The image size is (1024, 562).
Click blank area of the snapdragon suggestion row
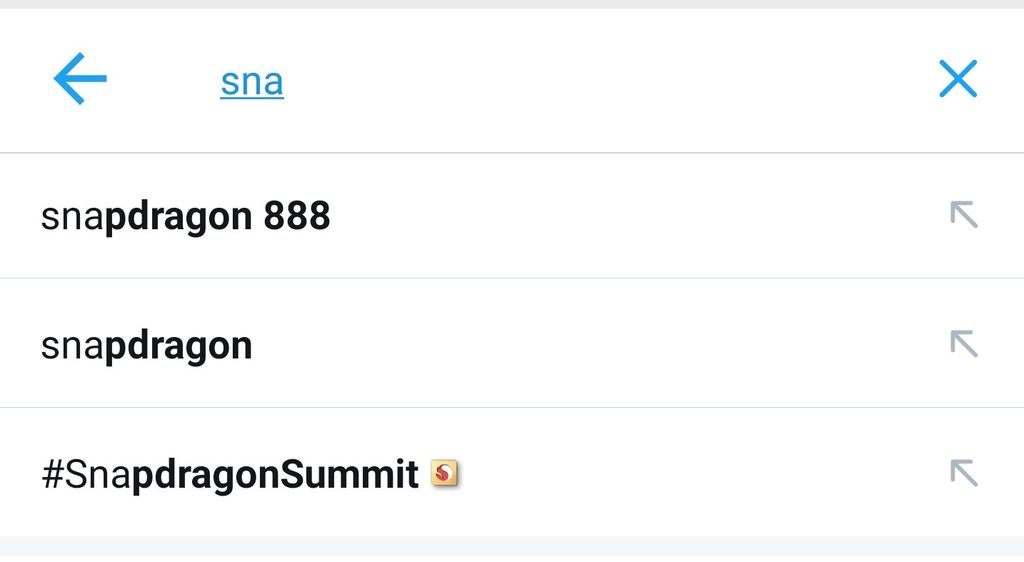(588, 345)
